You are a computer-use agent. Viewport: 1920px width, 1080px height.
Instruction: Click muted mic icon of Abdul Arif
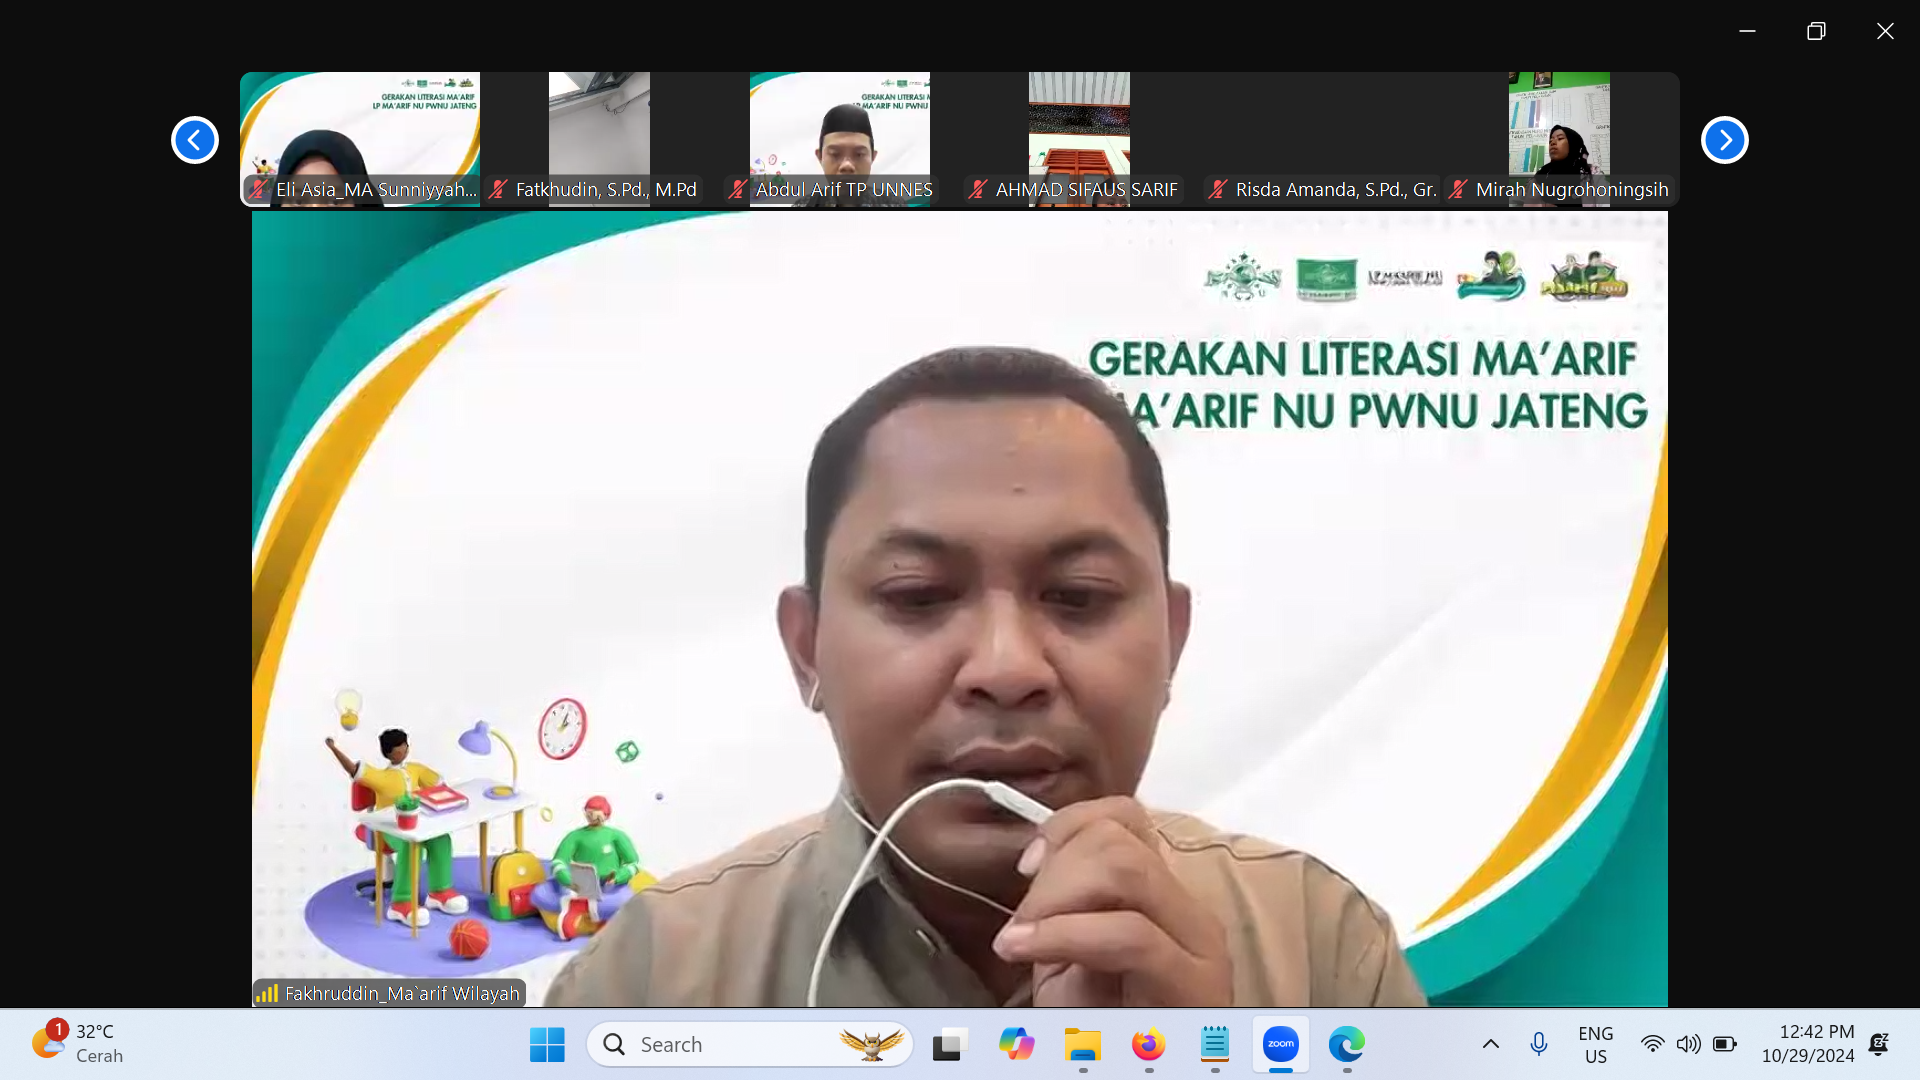click(738, 189)
